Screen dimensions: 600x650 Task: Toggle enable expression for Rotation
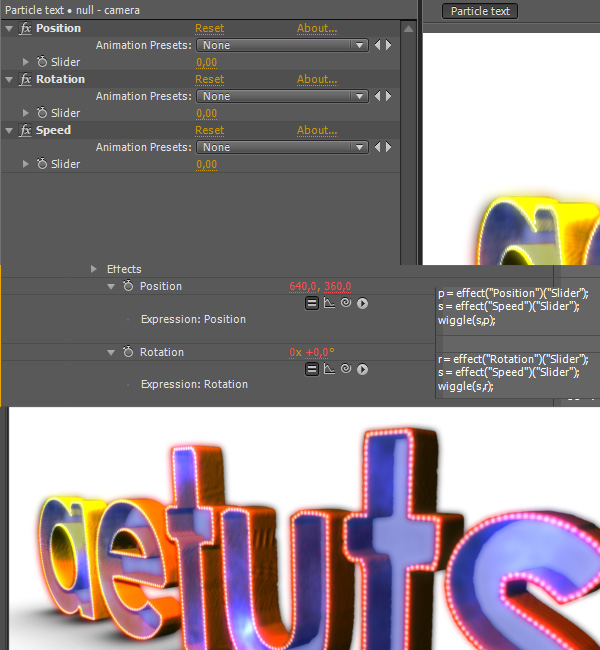311,369
